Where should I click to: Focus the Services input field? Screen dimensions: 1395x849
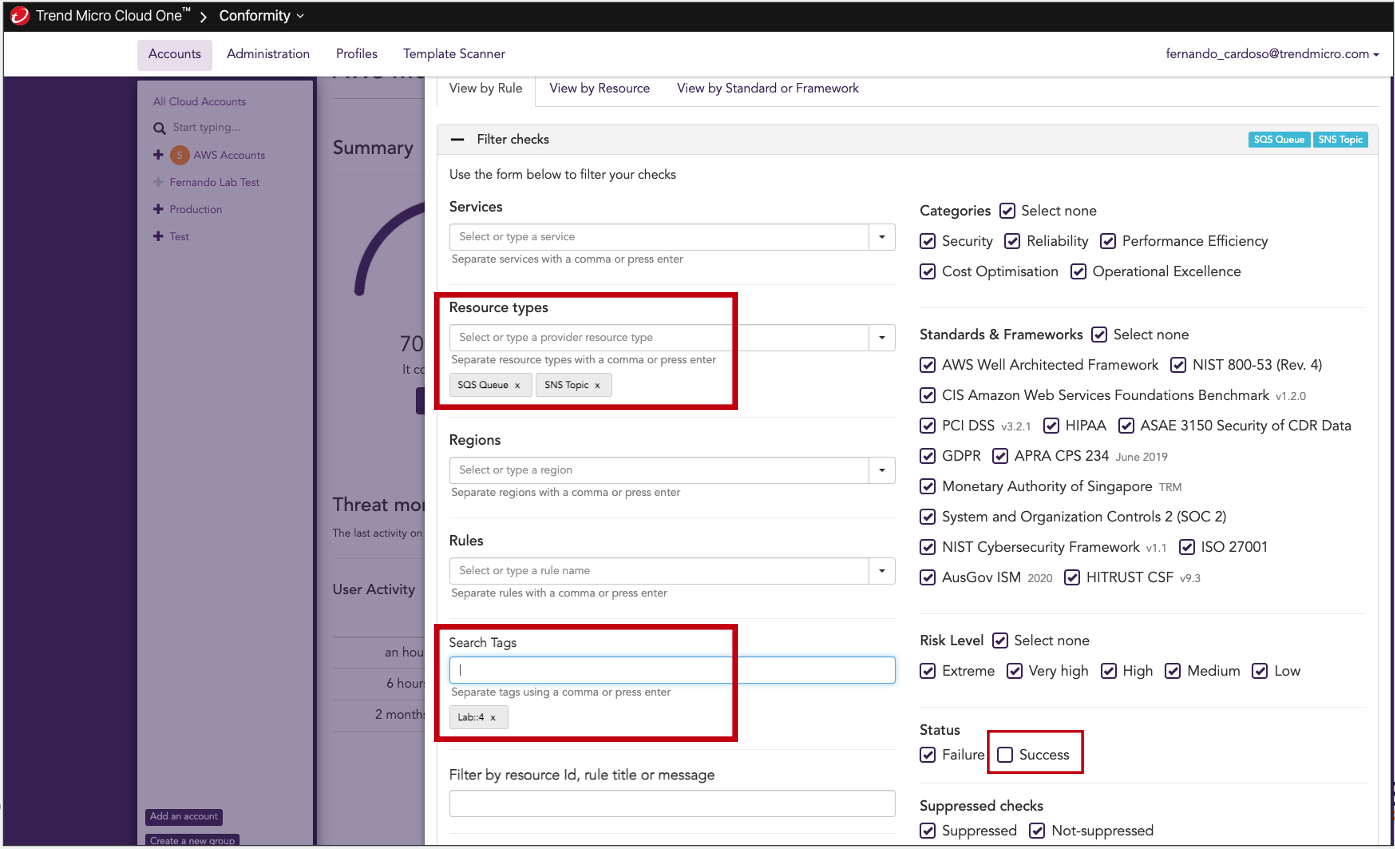click(660, 237)
